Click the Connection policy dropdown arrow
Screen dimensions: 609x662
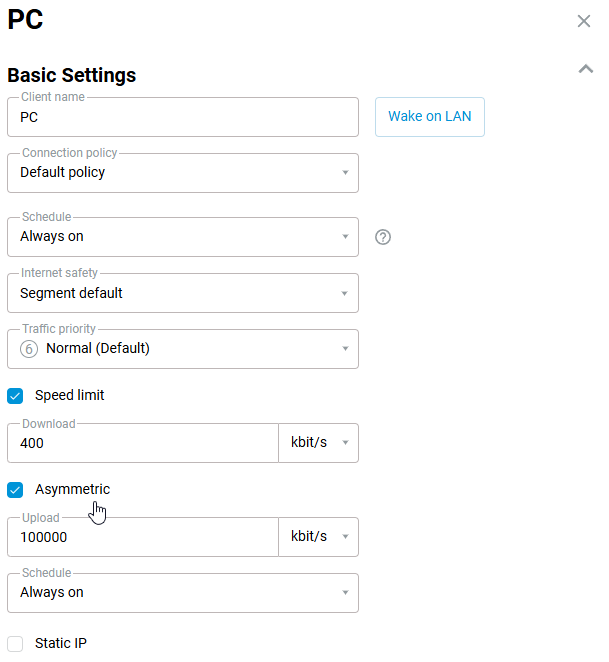point(345,173)
